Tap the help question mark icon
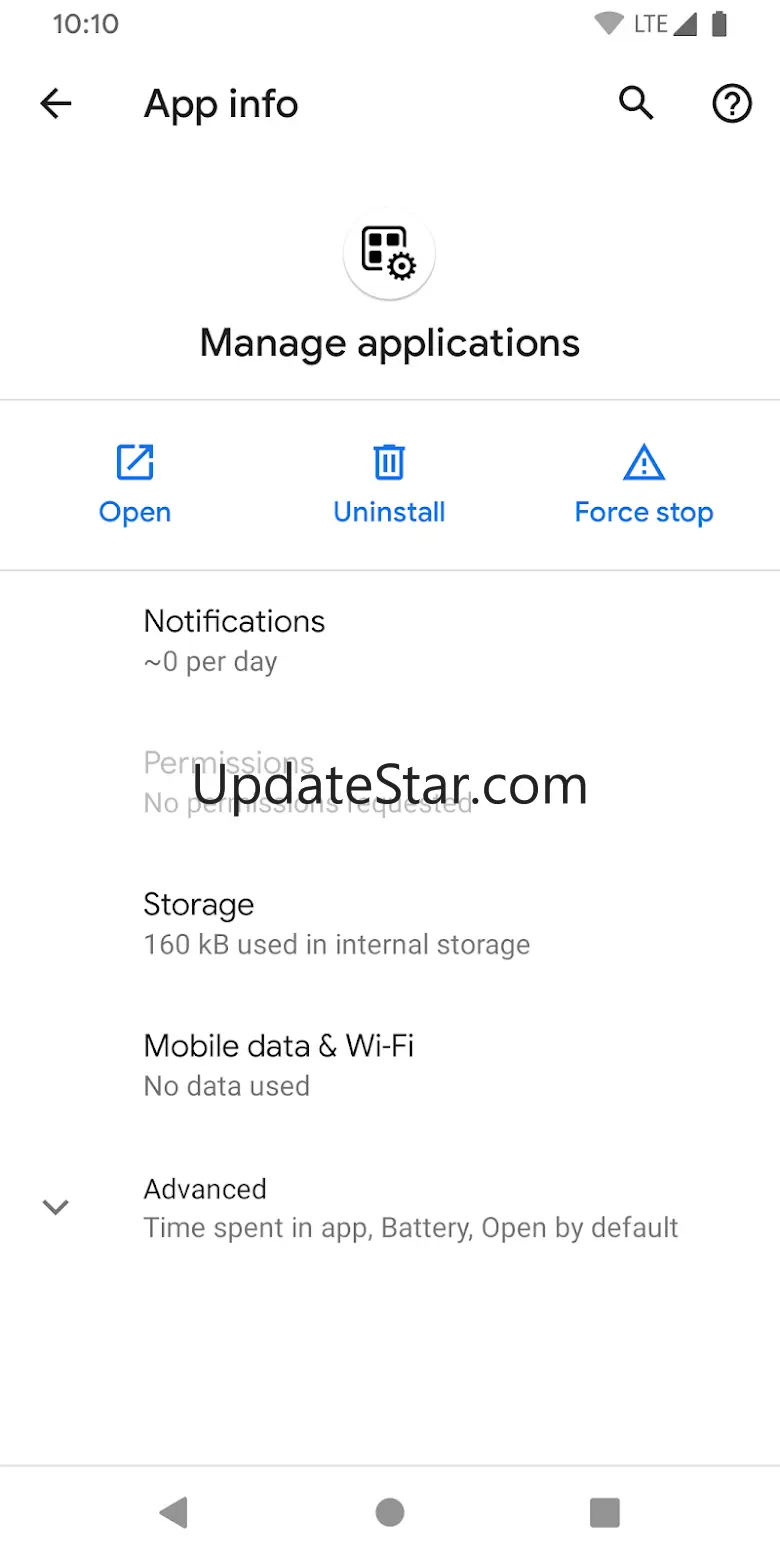 [x=732, y=103]
